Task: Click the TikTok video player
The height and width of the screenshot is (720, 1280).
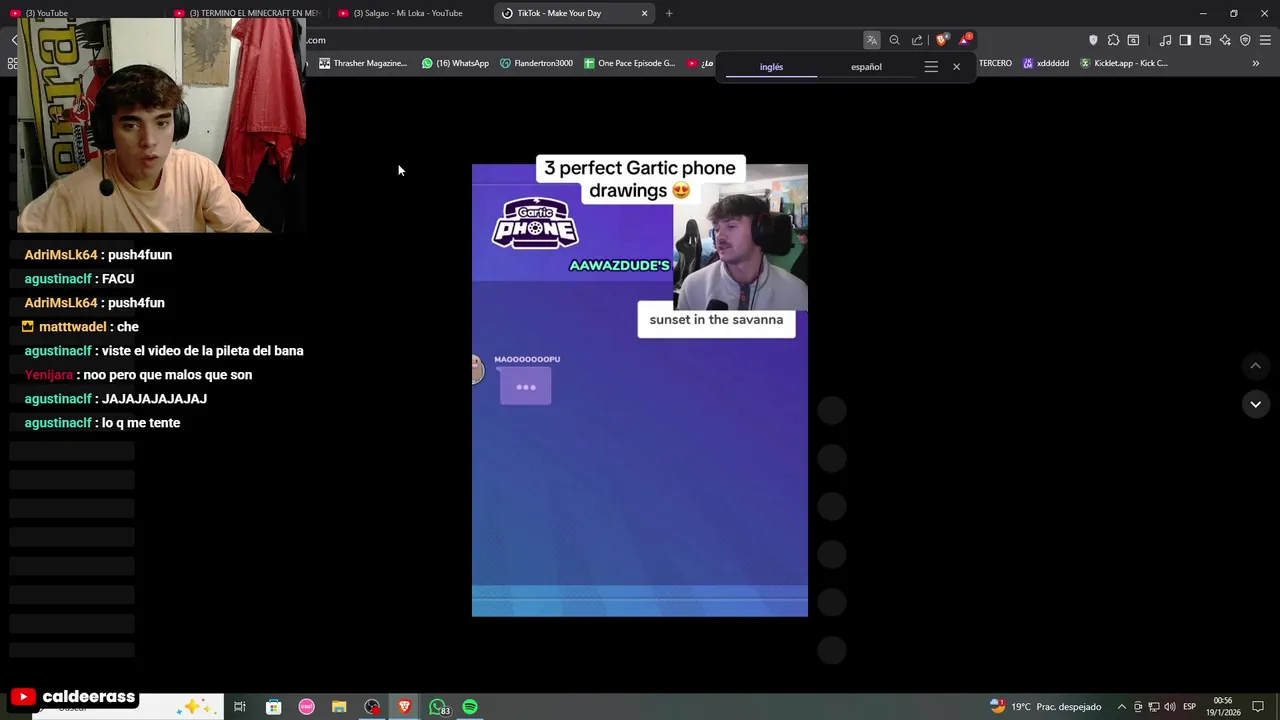Action: tap(640, 390)
